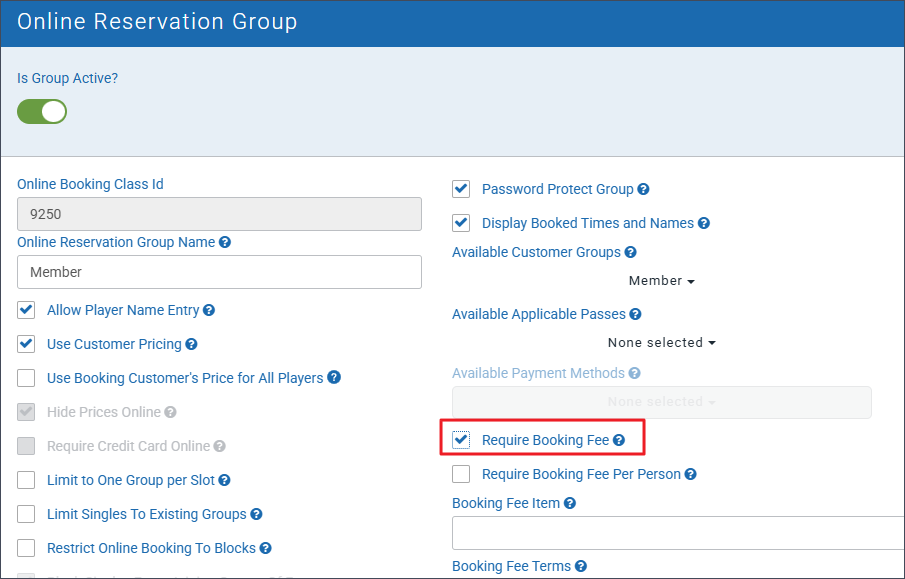Screen dimensions: 905x579
Task: Click the Is Group Active? label
Action: [68, 78]
